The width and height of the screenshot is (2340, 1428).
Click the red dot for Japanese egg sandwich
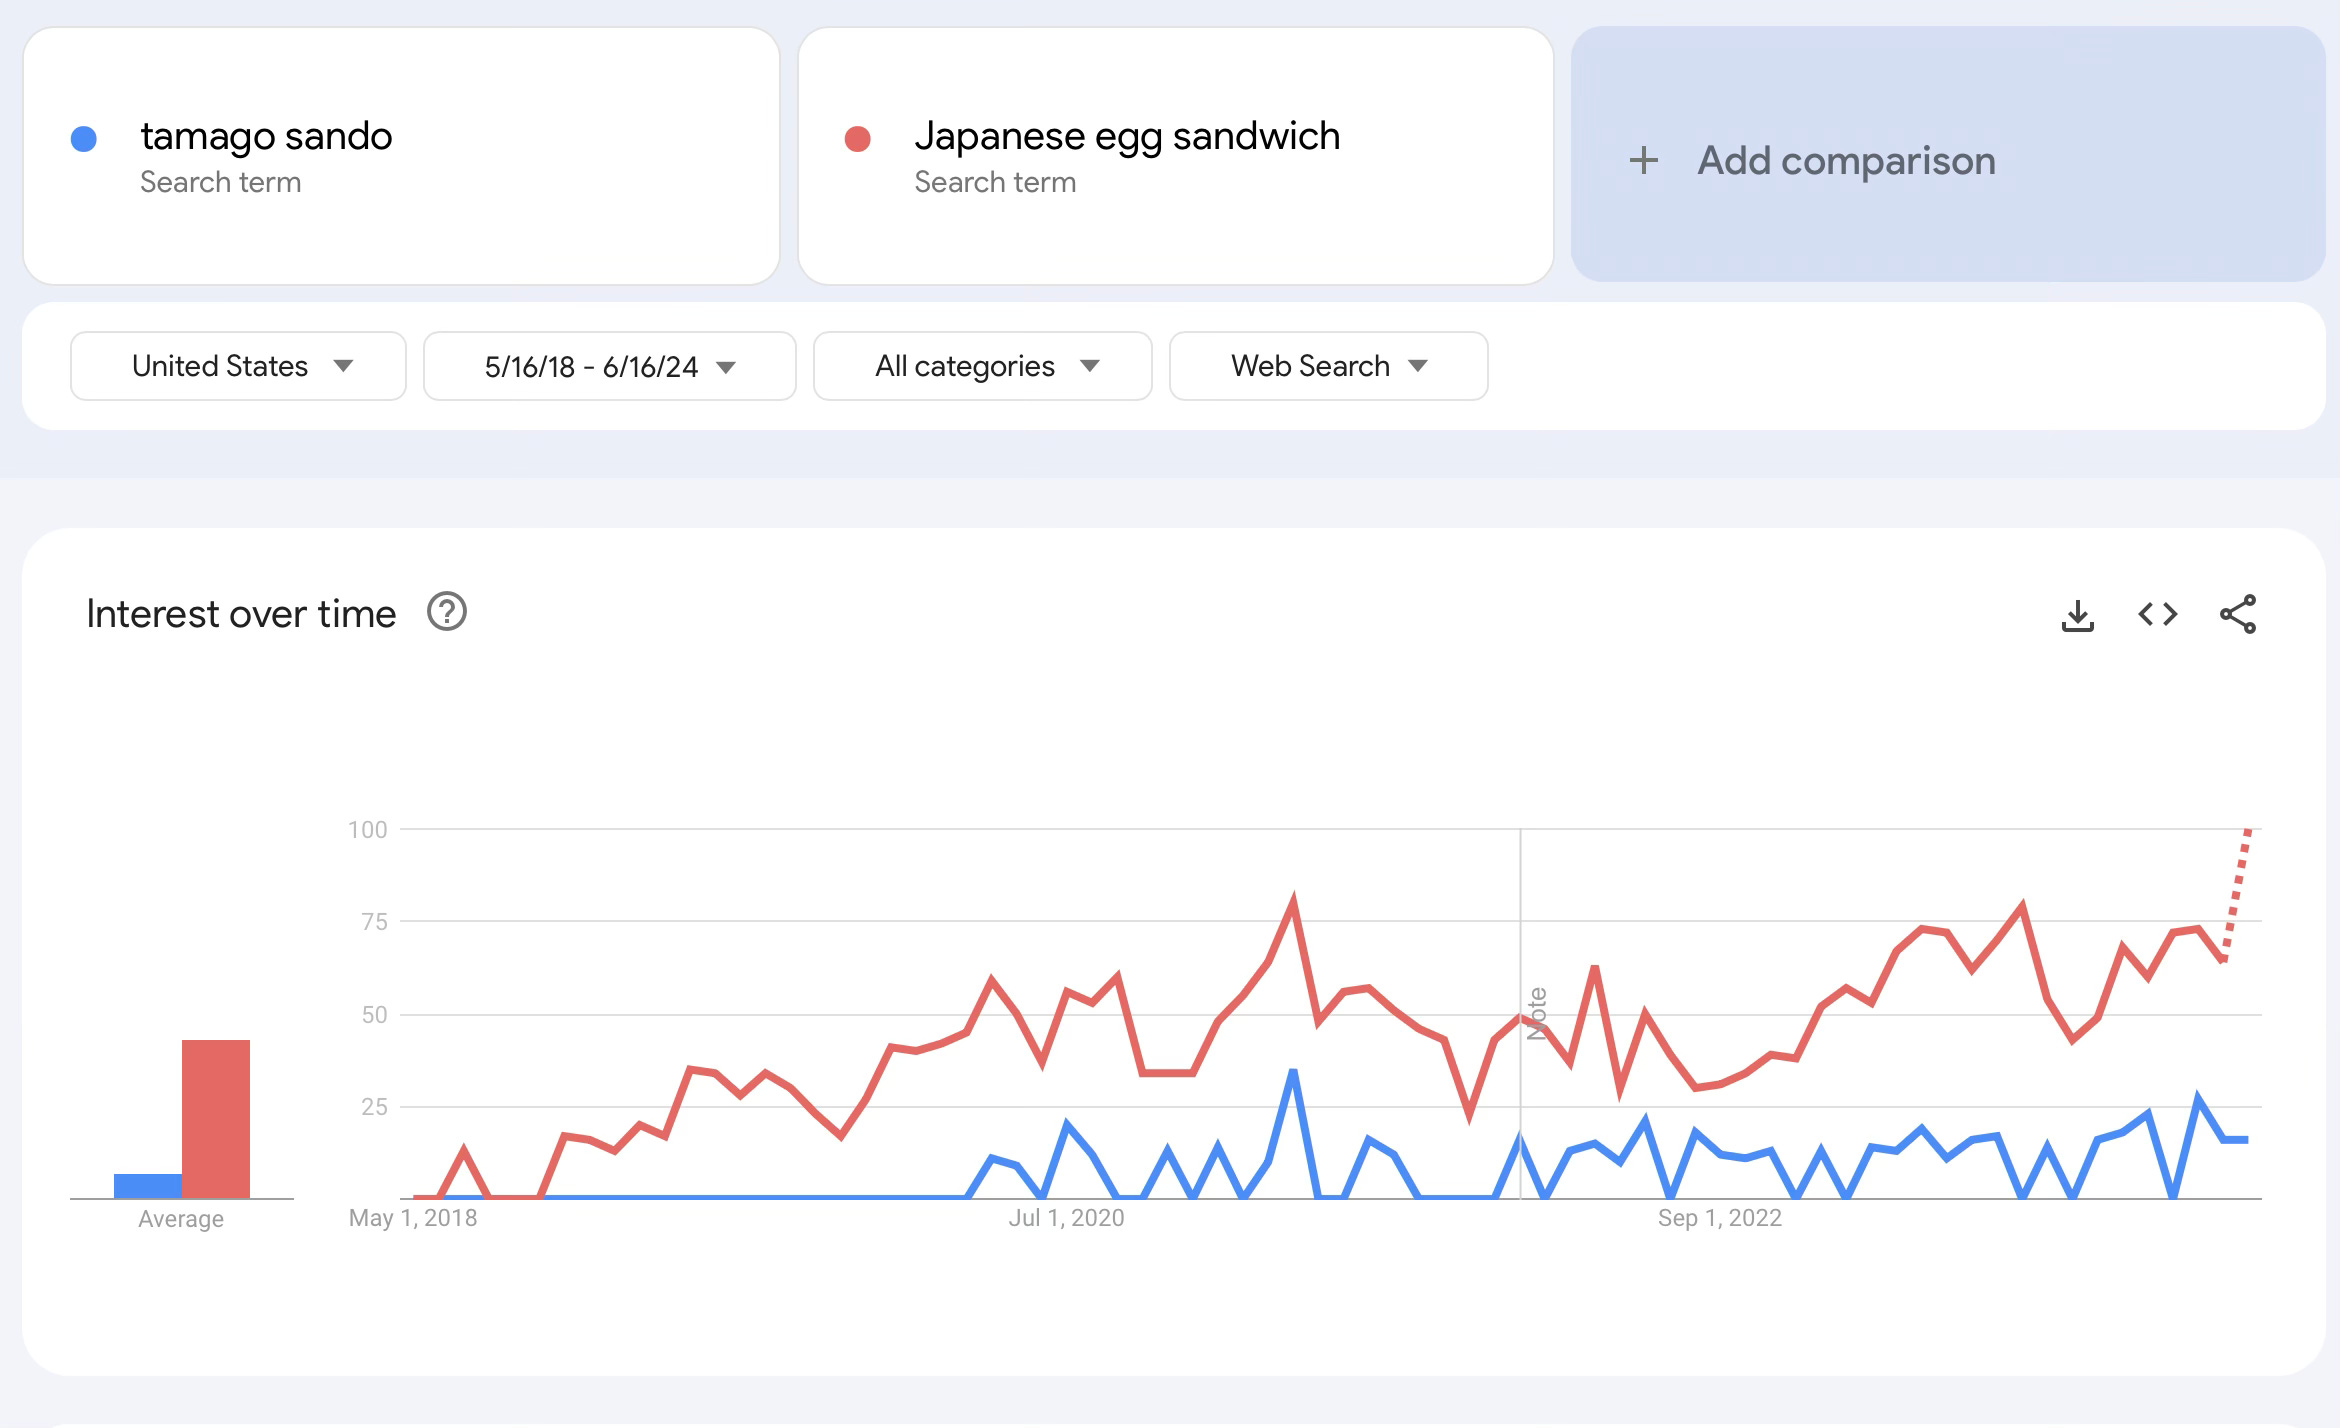857,139
